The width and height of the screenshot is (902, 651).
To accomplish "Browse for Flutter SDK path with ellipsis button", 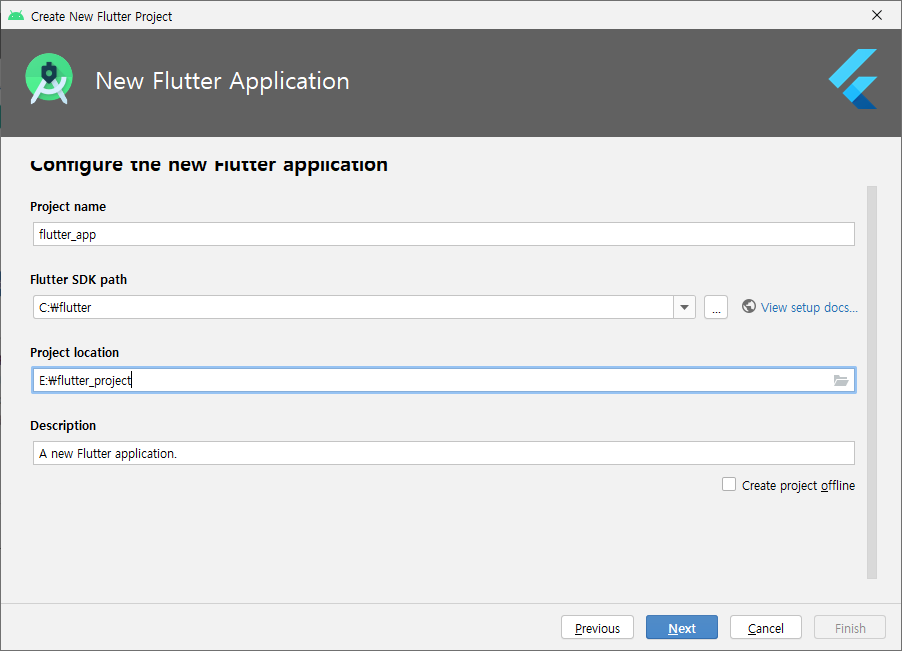I will coord(716,307).
